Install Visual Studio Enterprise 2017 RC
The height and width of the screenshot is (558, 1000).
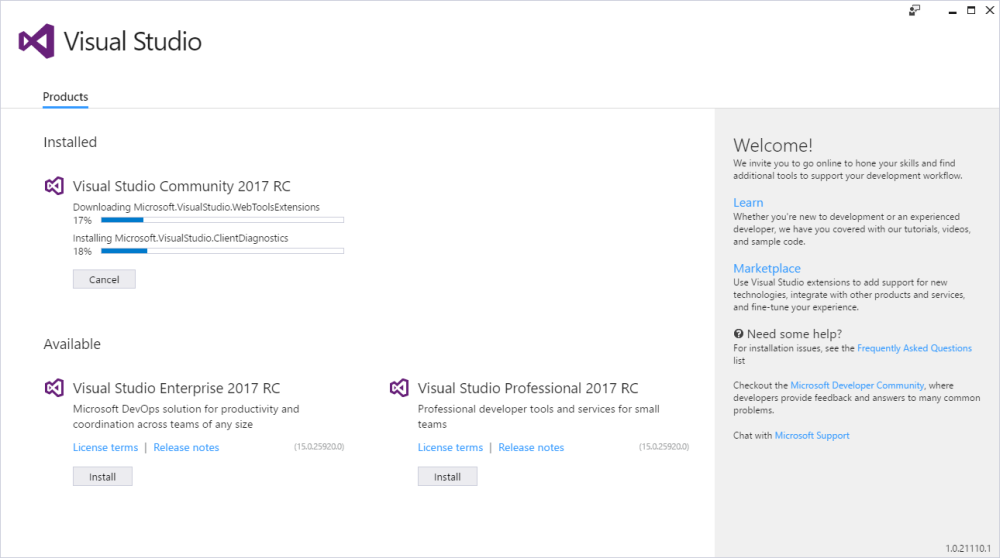(103, 476)
